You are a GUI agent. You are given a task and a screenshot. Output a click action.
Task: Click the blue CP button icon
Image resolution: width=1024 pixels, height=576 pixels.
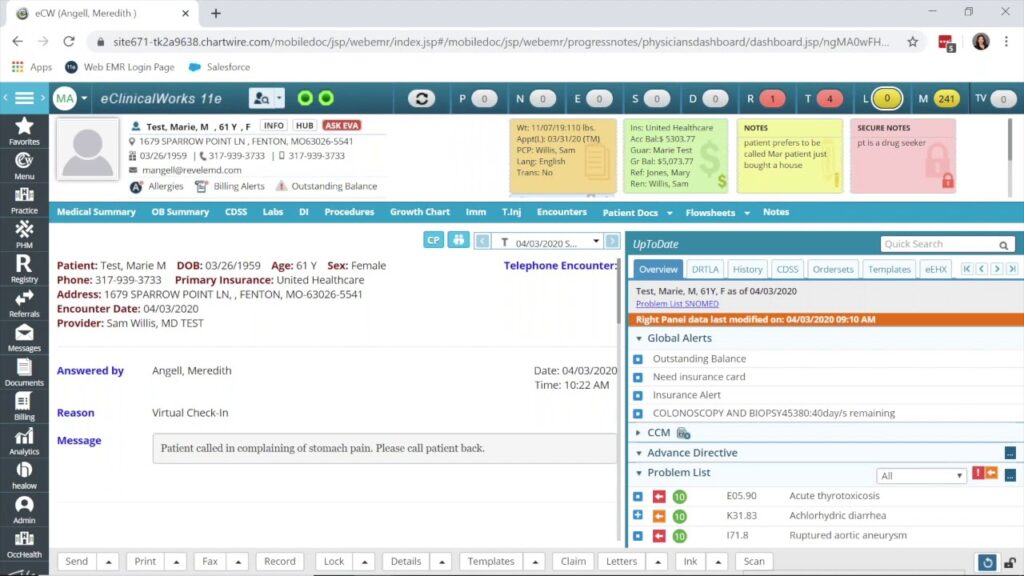tap(433, 240)
